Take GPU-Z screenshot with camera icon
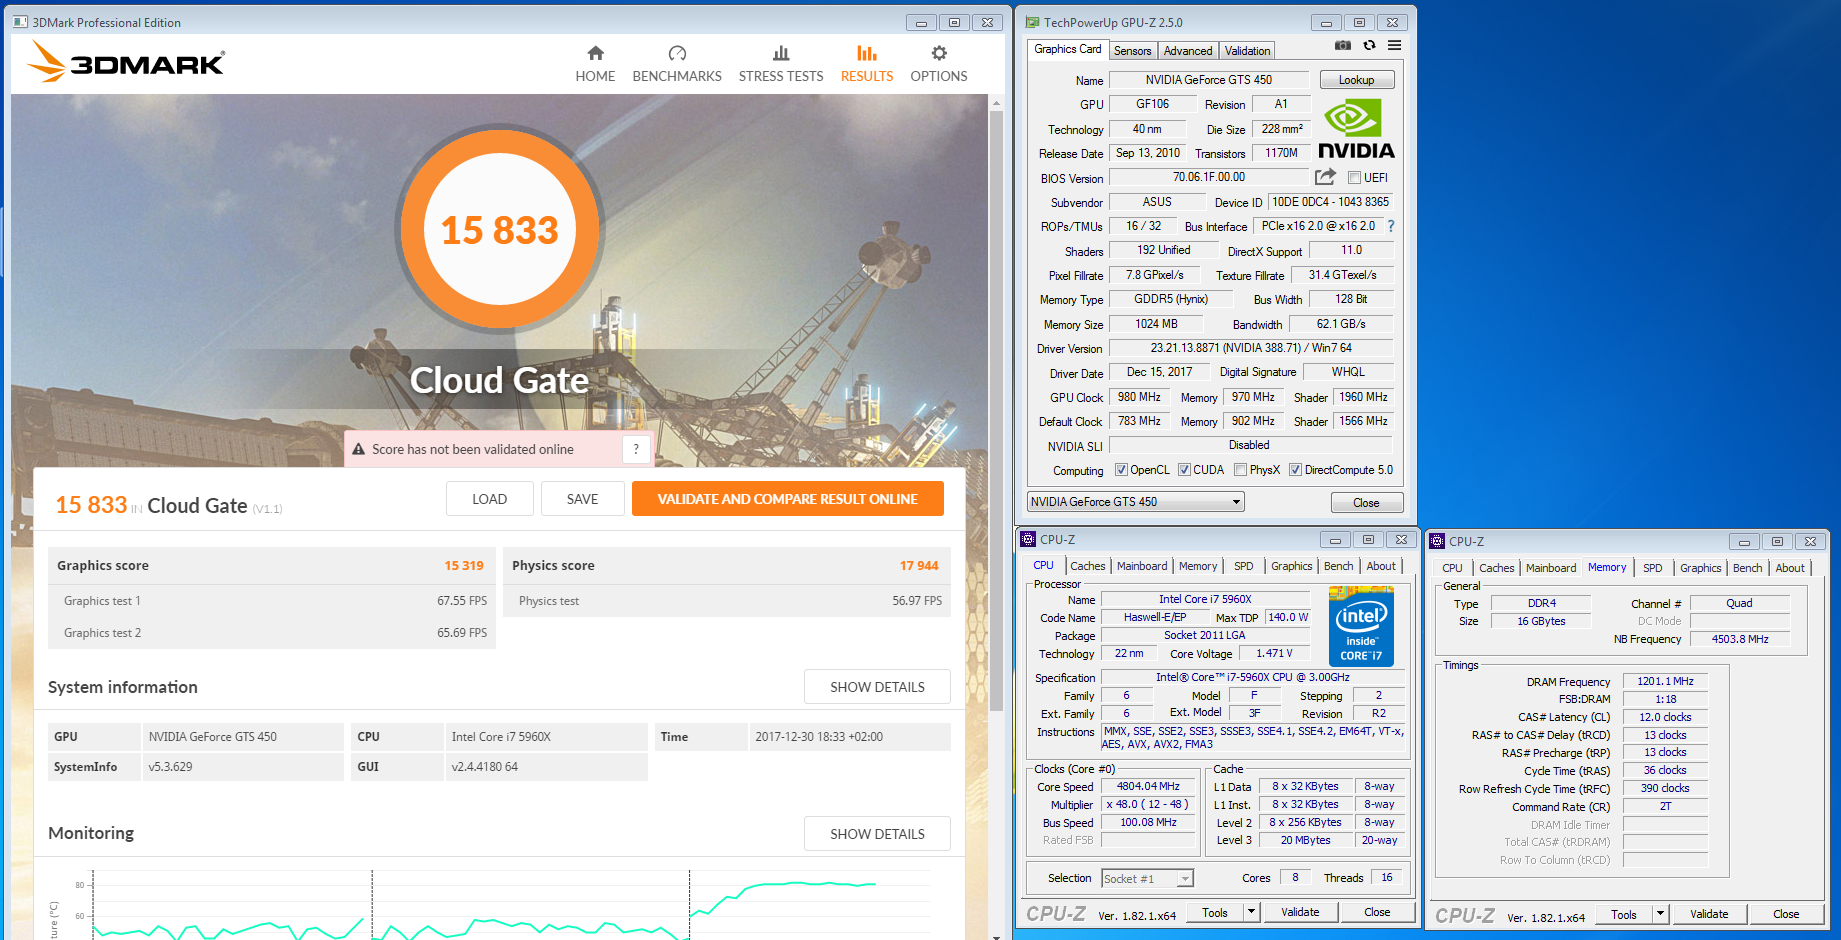The width and height of the screenshot is (1841, 940). coord(1343,45)
